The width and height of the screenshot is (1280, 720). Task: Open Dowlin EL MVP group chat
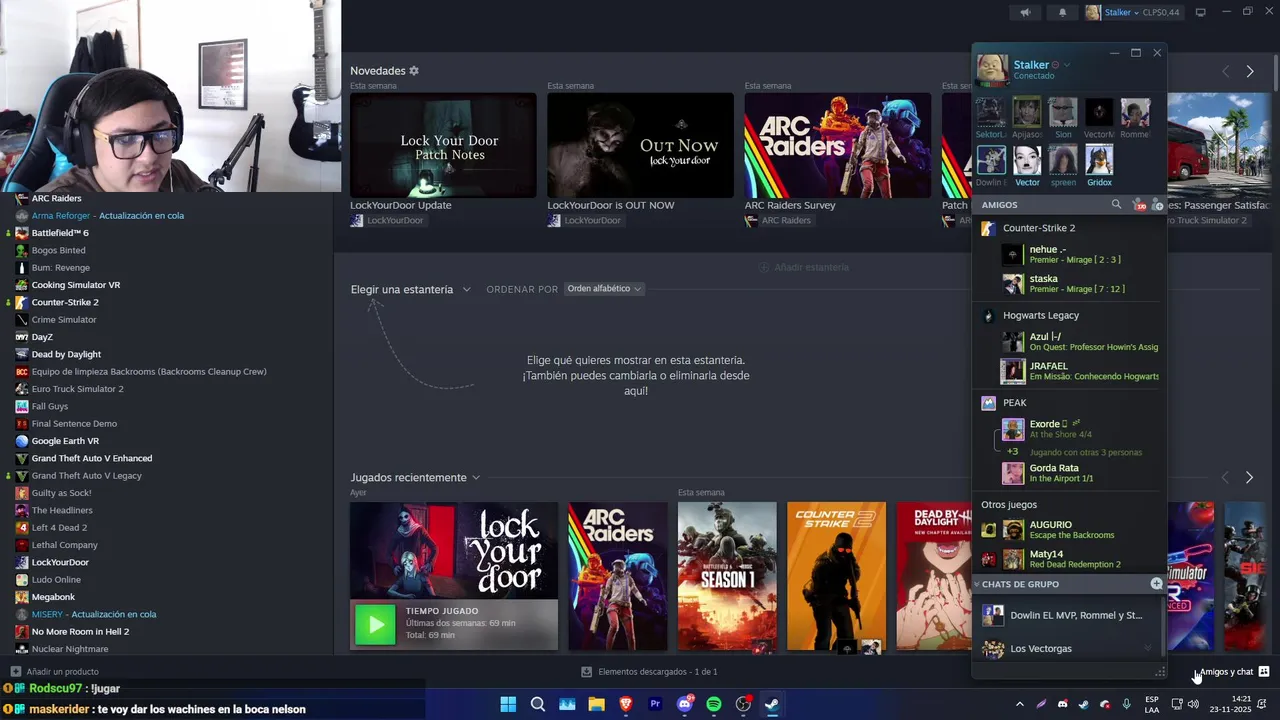coord(1069,616)
